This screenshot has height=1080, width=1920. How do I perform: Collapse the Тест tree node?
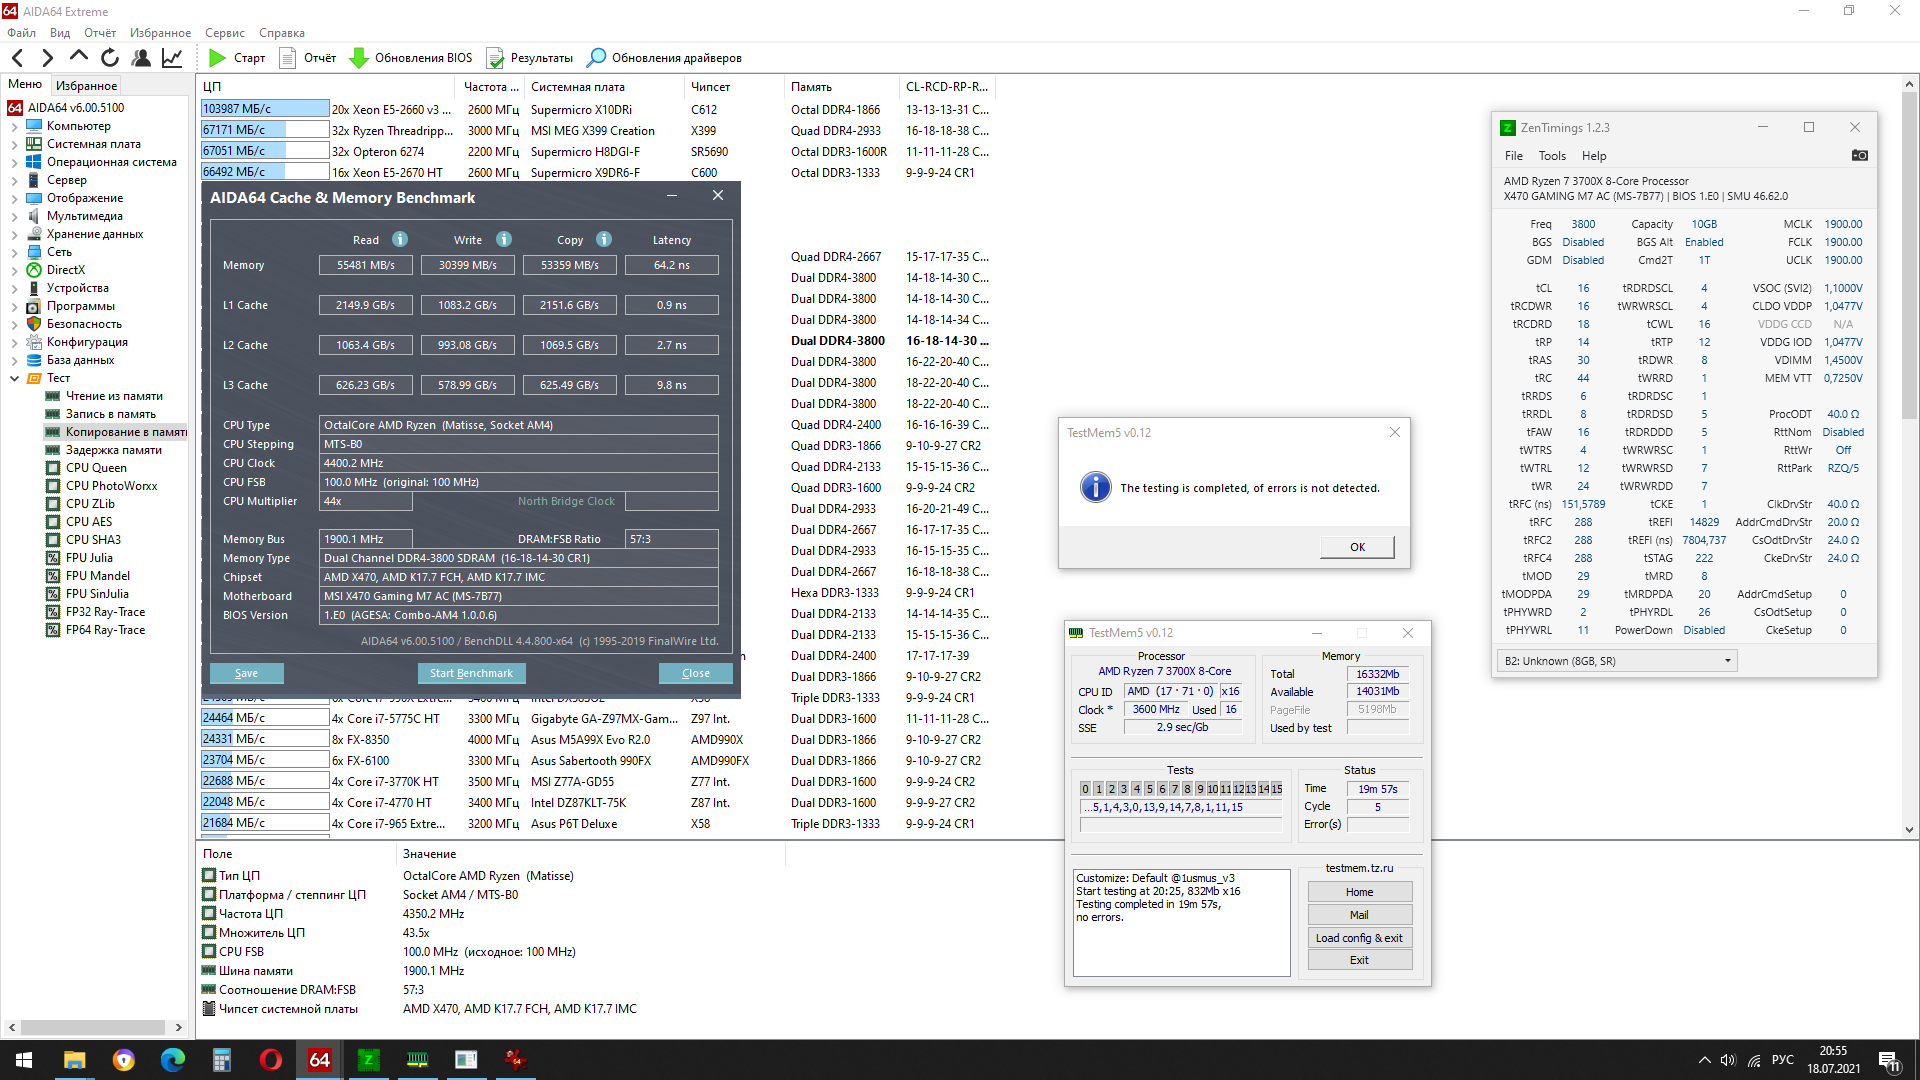pos(14,378)
